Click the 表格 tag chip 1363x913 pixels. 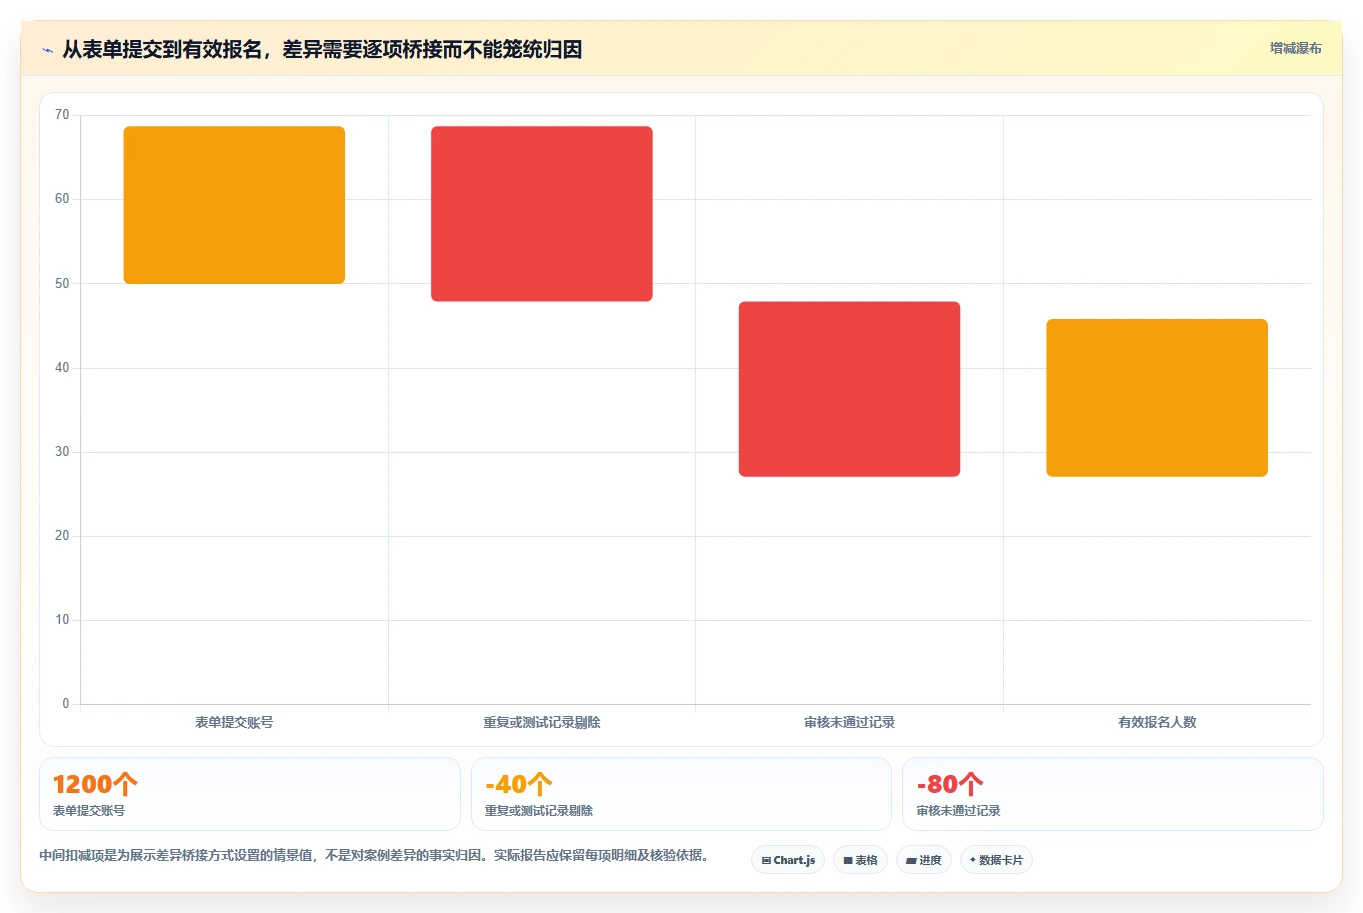(x=860, y=860)
